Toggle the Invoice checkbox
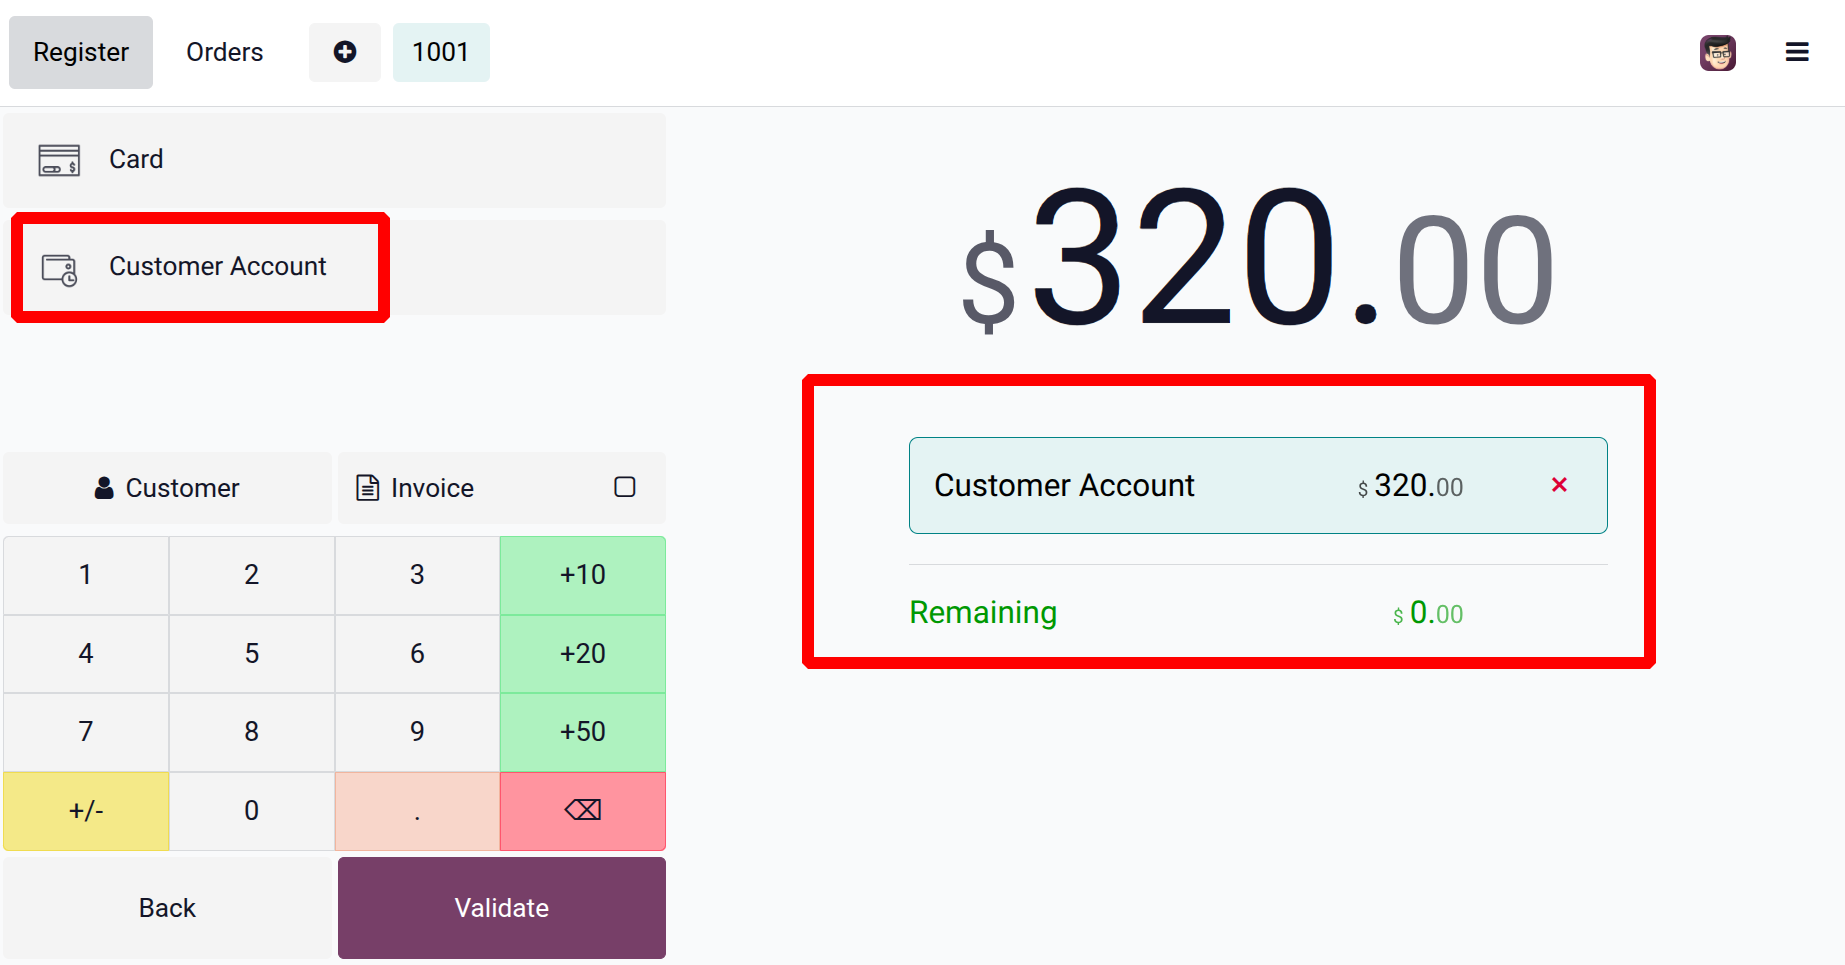This screenshot has width=1845, height=965. [x=624, y=487]
